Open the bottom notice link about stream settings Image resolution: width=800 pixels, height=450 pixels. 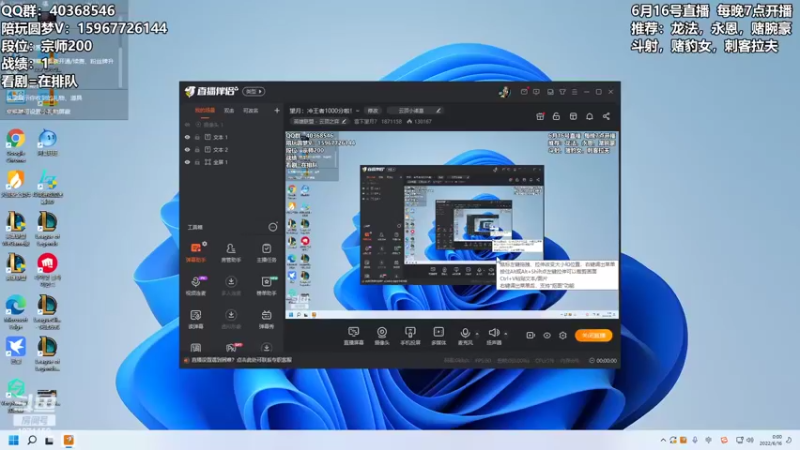241,360
